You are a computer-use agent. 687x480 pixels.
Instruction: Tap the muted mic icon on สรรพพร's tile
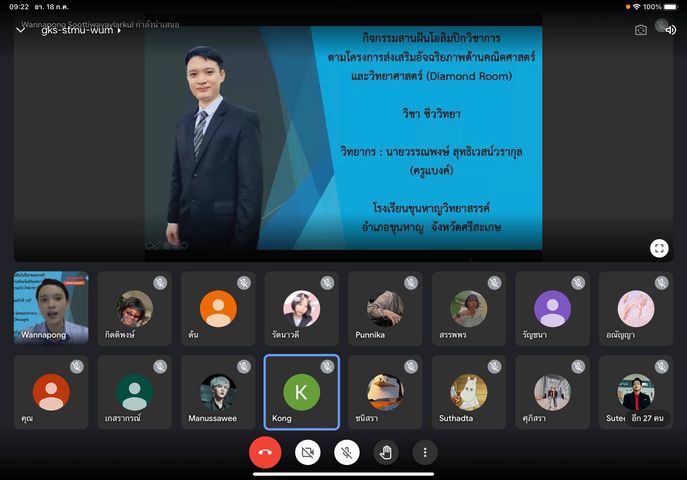(x=495, y=283)
